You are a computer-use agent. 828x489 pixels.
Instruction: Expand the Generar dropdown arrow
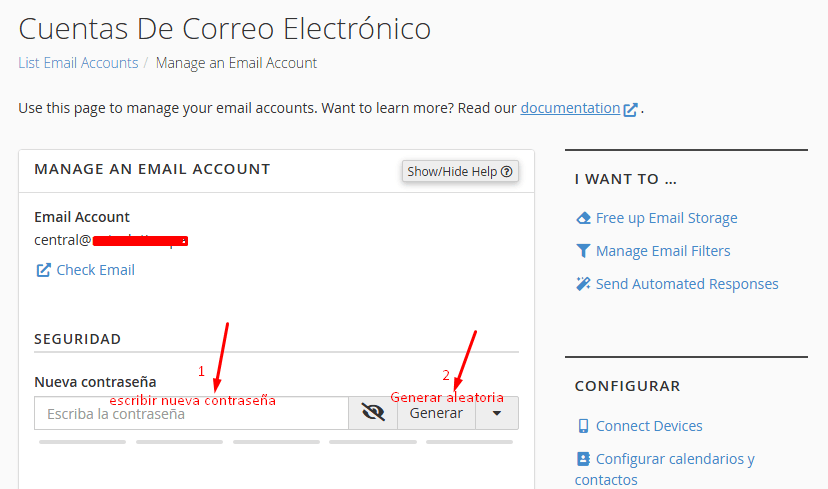(x=497, y=413)
